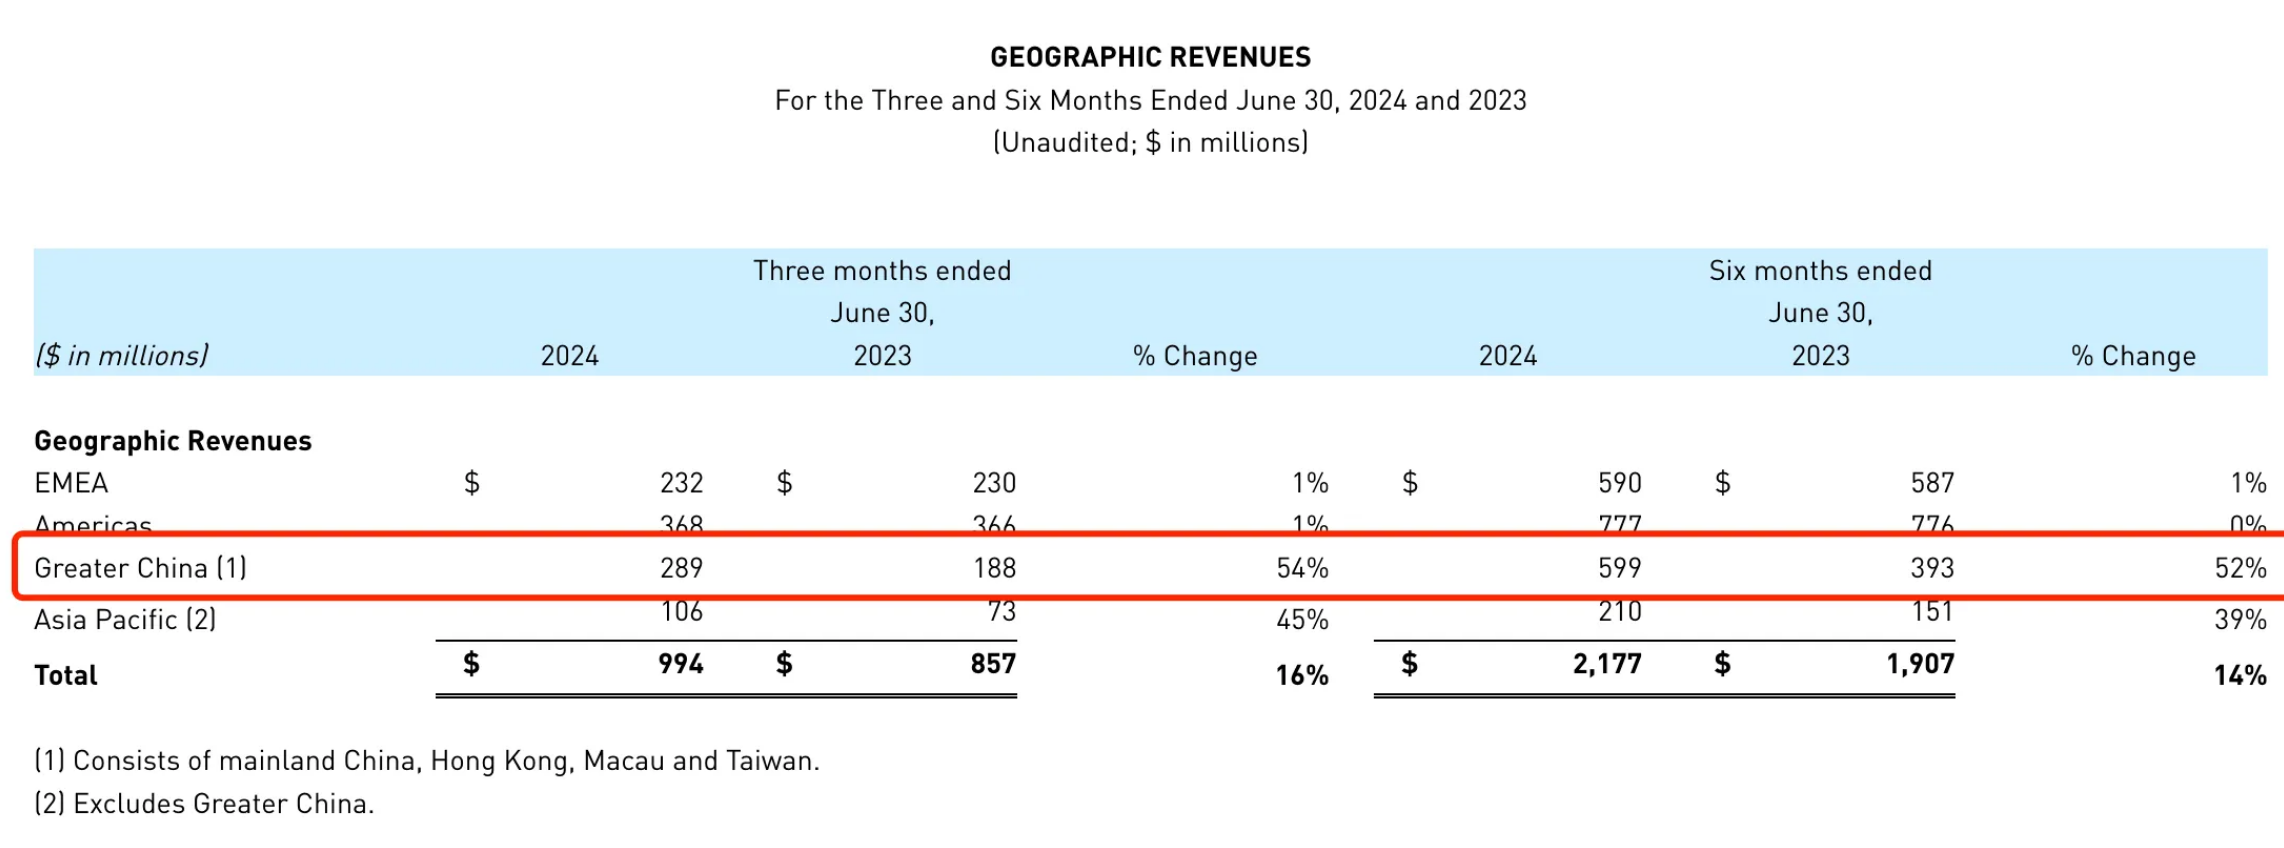
Task: Click the EMEA six-month 2023 value 587
Action: (1932, 483)
